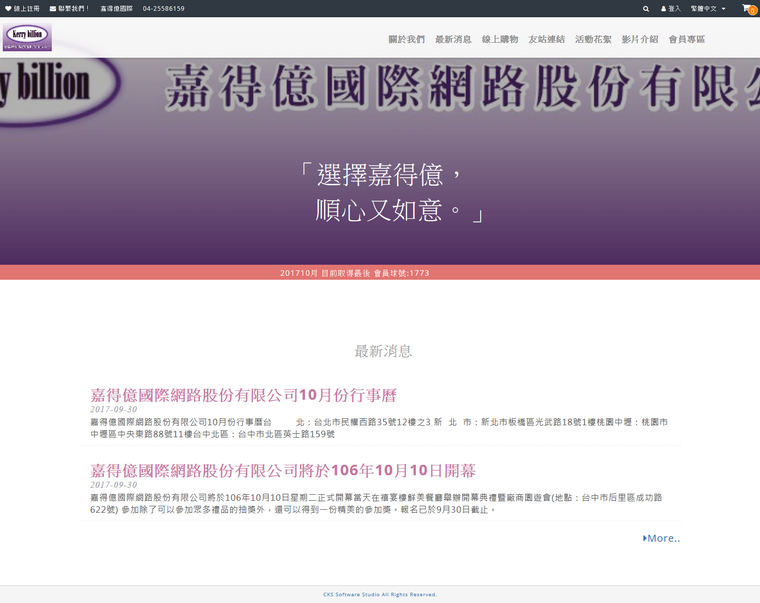
Task: Open the shopping cart icon
Action: [748, 9]
